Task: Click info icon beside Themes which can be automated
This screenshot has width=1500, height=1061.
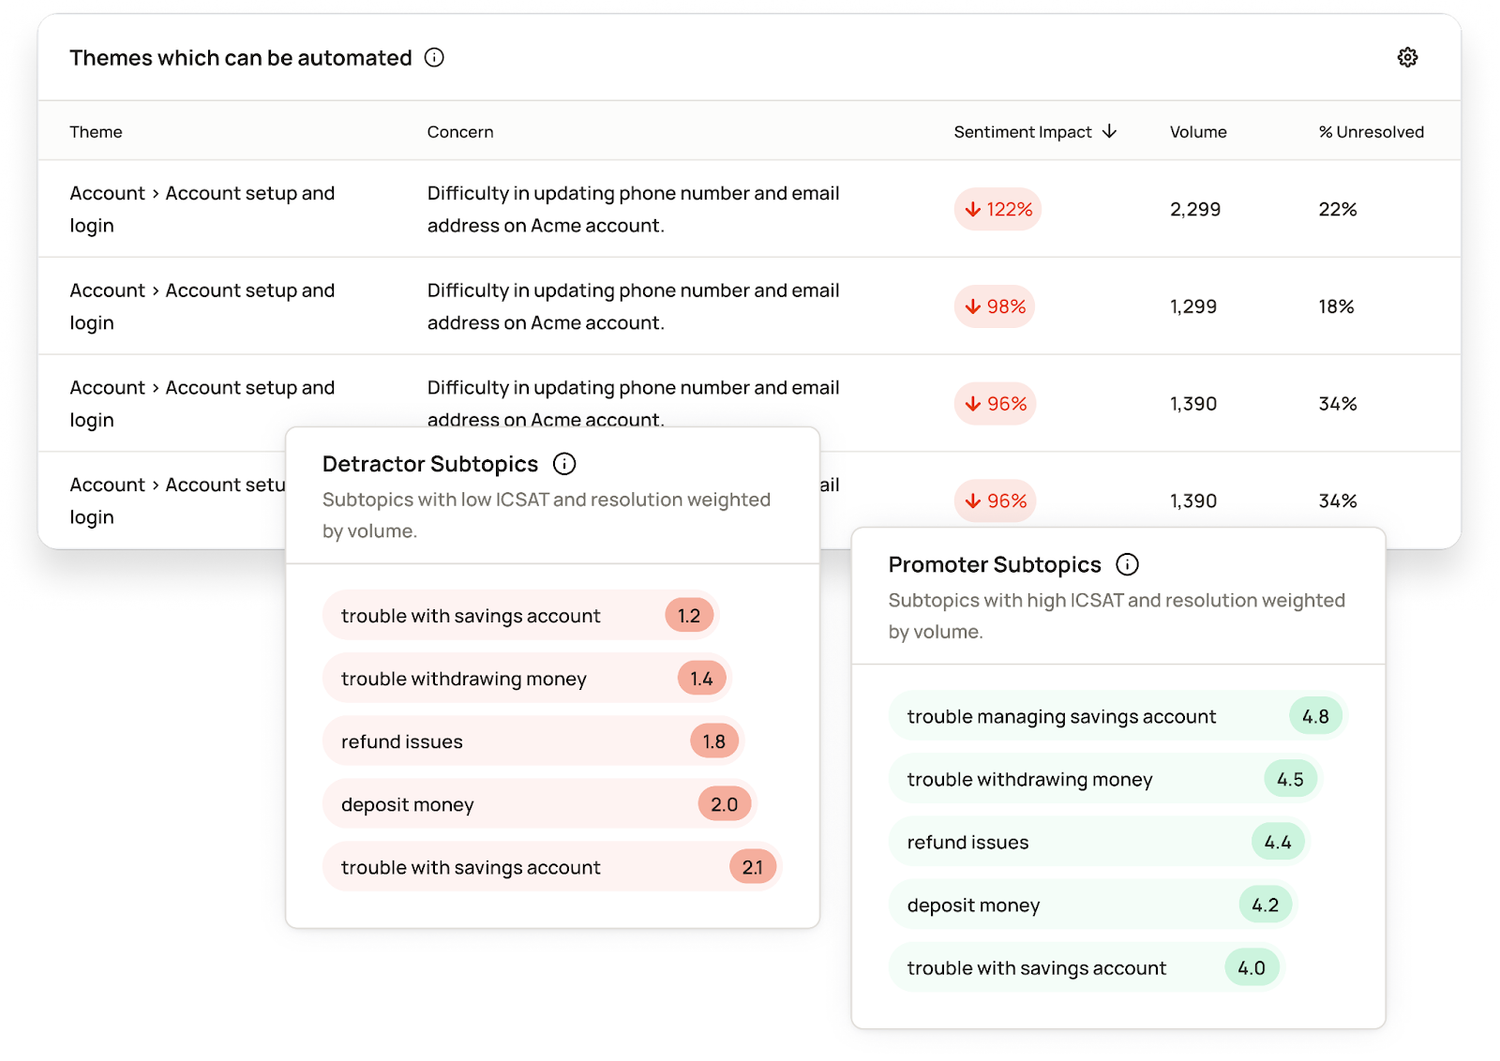Action: (434, 57)
